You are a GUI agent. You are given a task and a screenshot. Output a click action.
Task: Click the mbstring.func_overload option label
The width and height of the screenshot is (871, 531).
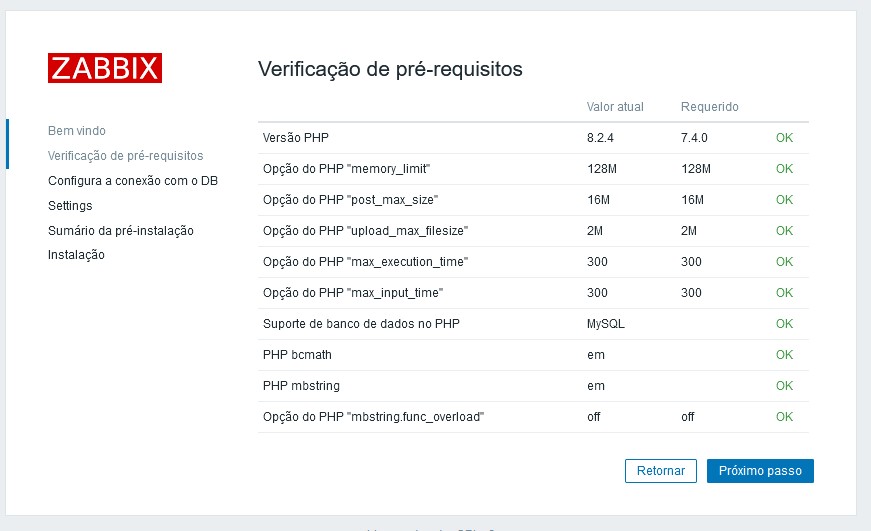tap(373, 417)
